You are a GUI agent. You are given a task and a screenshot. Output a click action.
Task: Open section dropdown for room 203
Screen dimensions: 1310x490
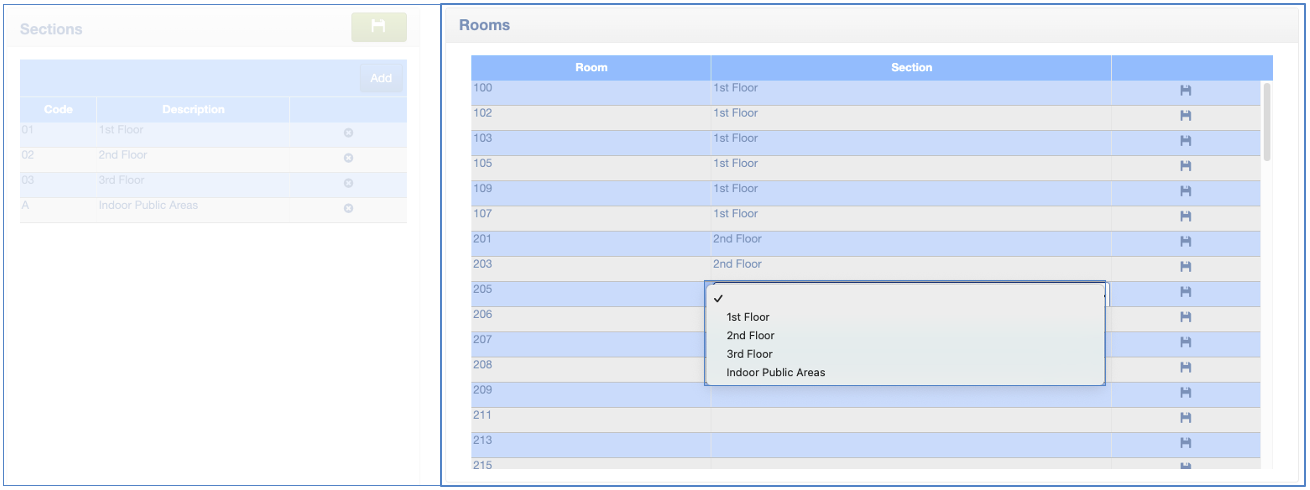(x=910, y=265)
